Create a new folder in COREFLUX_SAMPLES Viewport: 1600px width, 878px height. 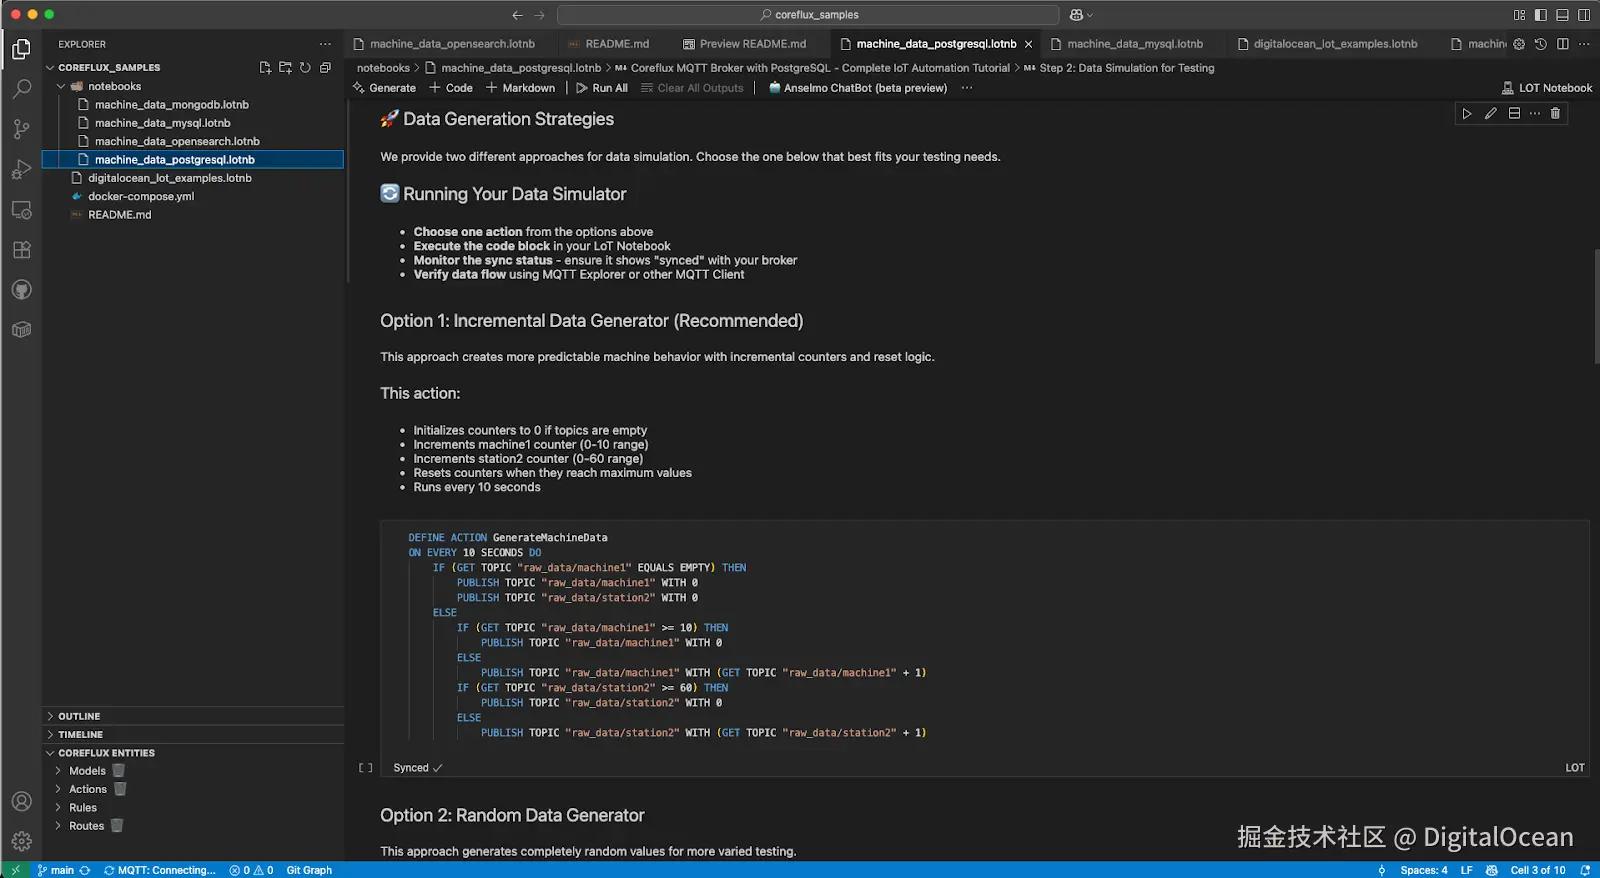click(285, 68)
